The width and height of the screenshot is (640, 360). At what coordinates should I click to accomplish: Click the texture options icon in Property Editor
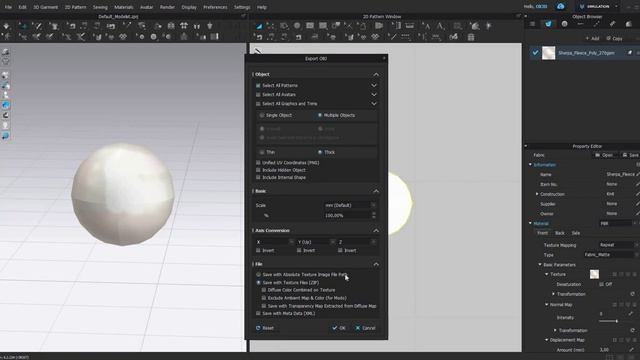615,274
